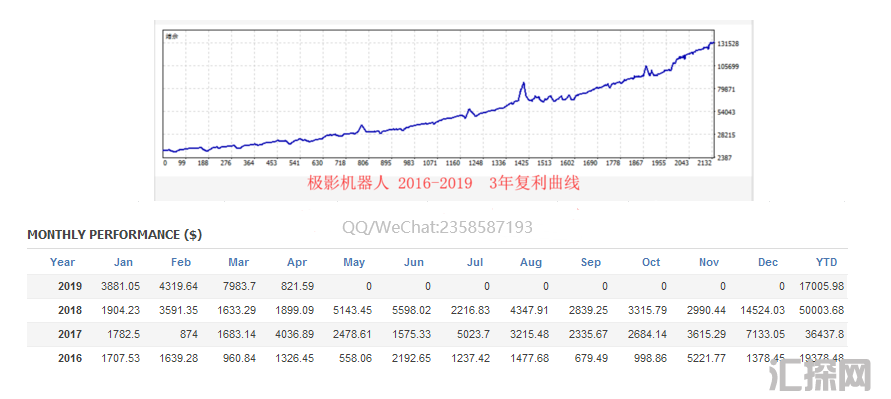This screenshot has height=399, width=891.
Task: Click the Jan column header
Action: (x=123, y=262)
